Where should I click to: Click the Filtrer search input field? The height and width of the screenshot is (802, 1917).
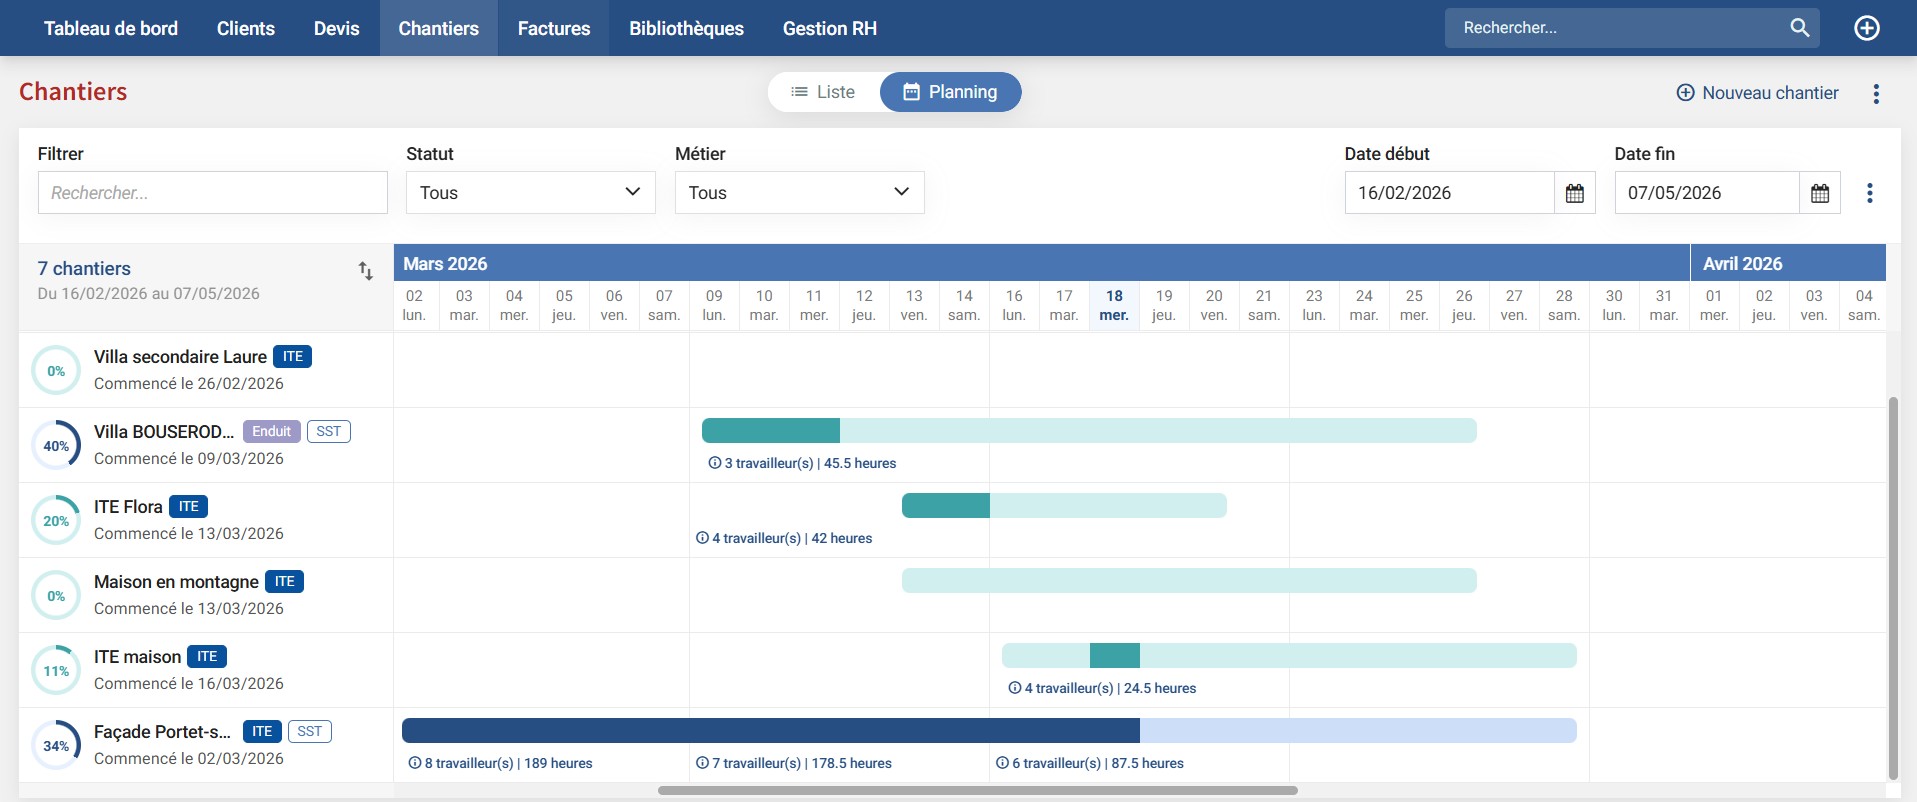point(212,193)
